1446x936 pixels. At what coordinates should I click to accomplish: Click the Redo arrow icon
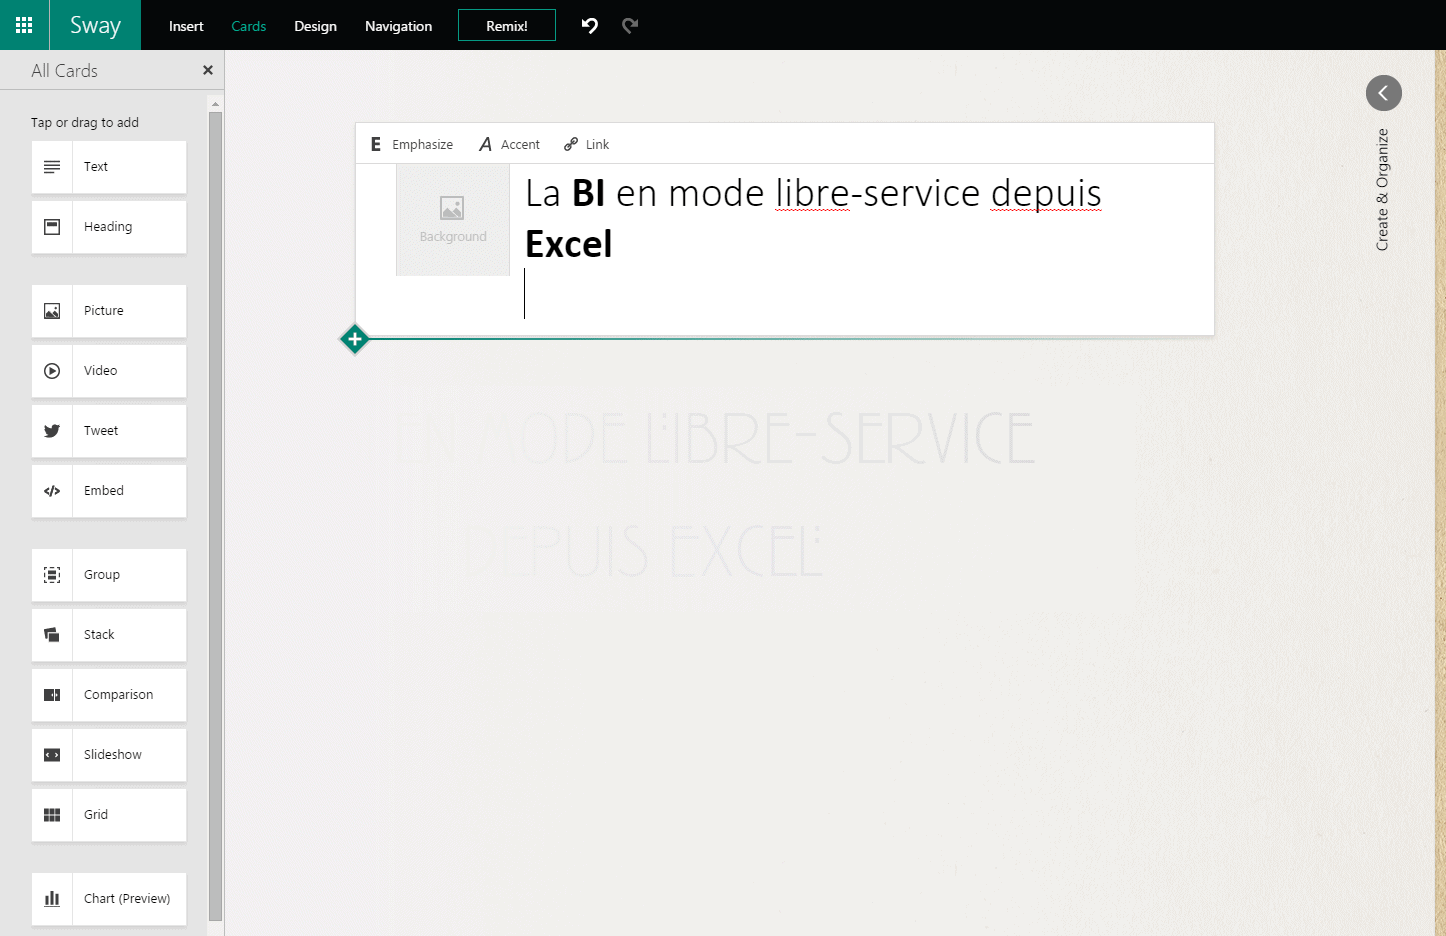click(x=630, y=25)
